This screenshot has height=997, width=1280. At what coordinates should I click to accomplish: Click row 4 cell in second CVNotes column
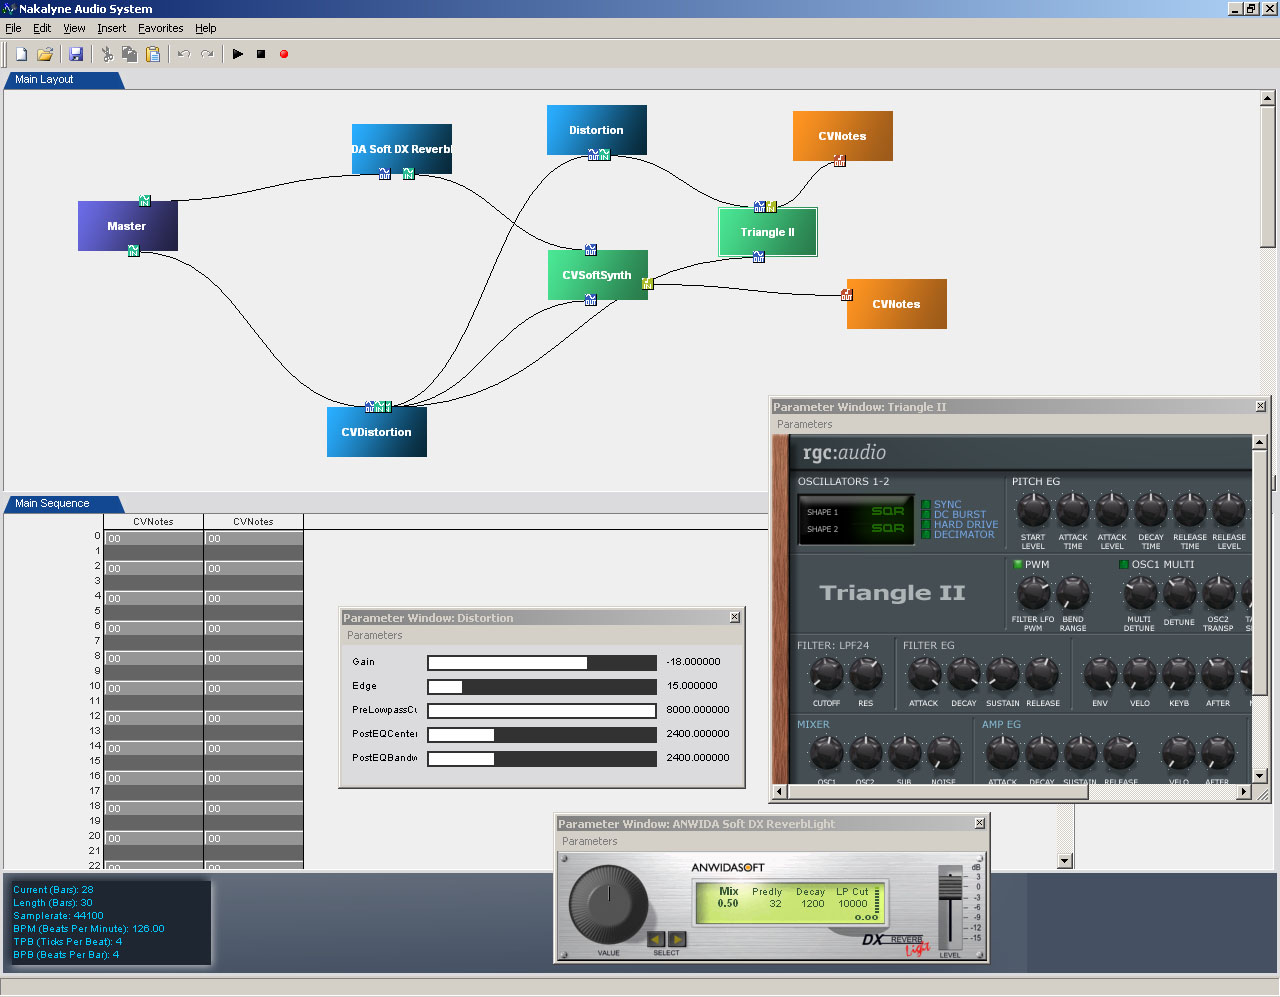tap(254, 598)
